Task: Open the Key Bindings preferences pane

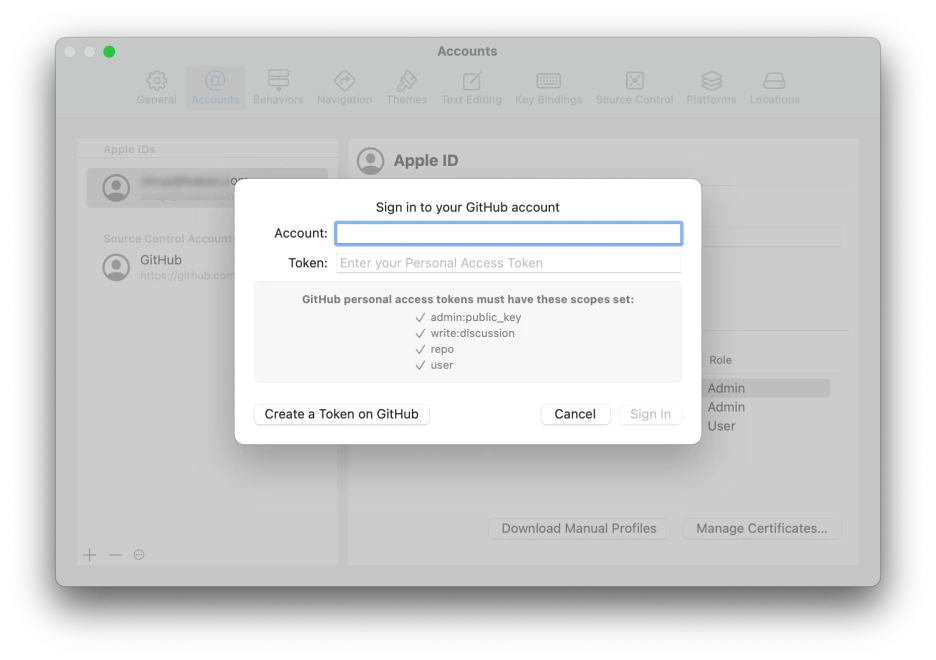Action: click(x=549, y=88)
